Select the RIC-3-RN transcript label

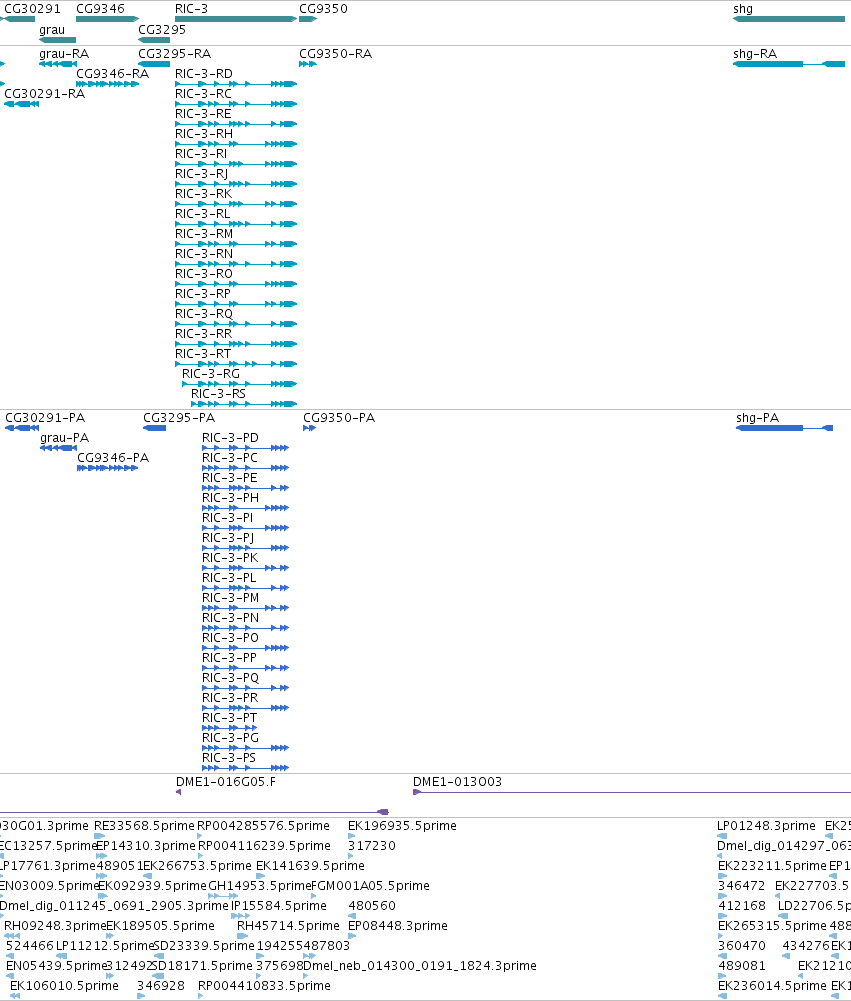pos(204,254)
